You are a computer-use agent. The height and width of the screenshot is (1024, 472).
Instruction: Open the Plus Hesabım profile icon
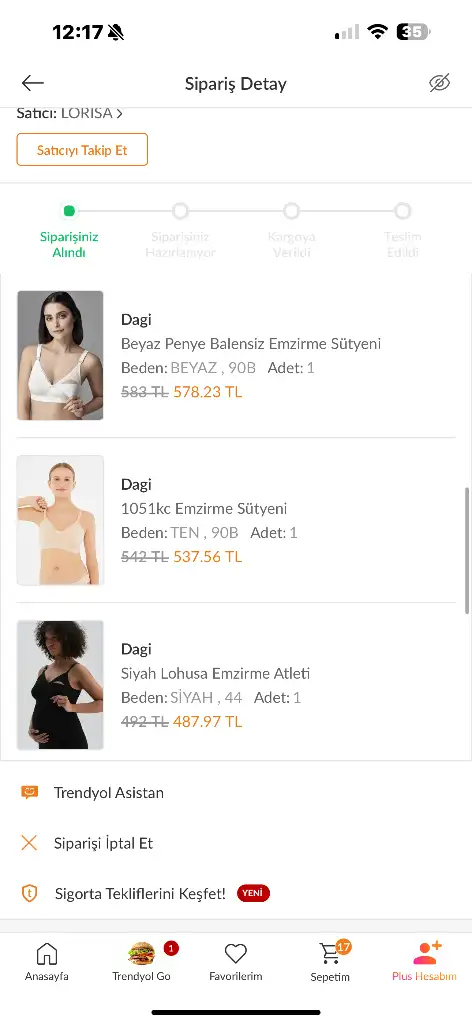[427, 953]
